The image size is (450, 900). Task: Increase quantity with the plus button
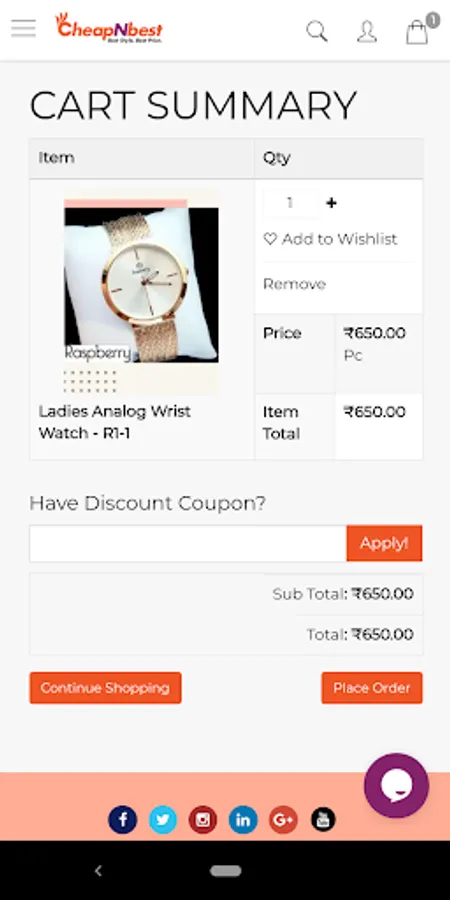pyautogui.click(x=331, y=203)
